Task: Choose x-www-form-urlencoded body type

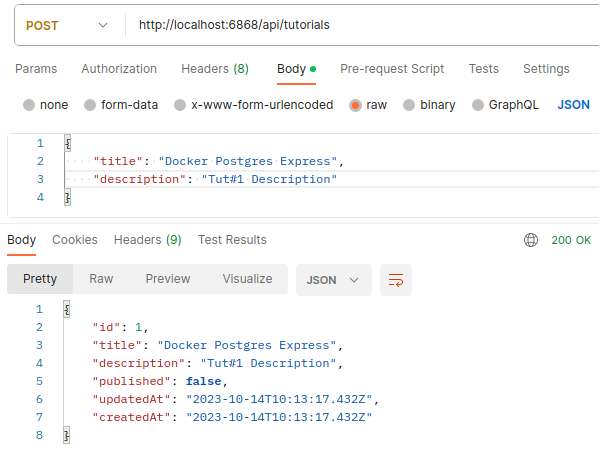Action: pos(180,105)
